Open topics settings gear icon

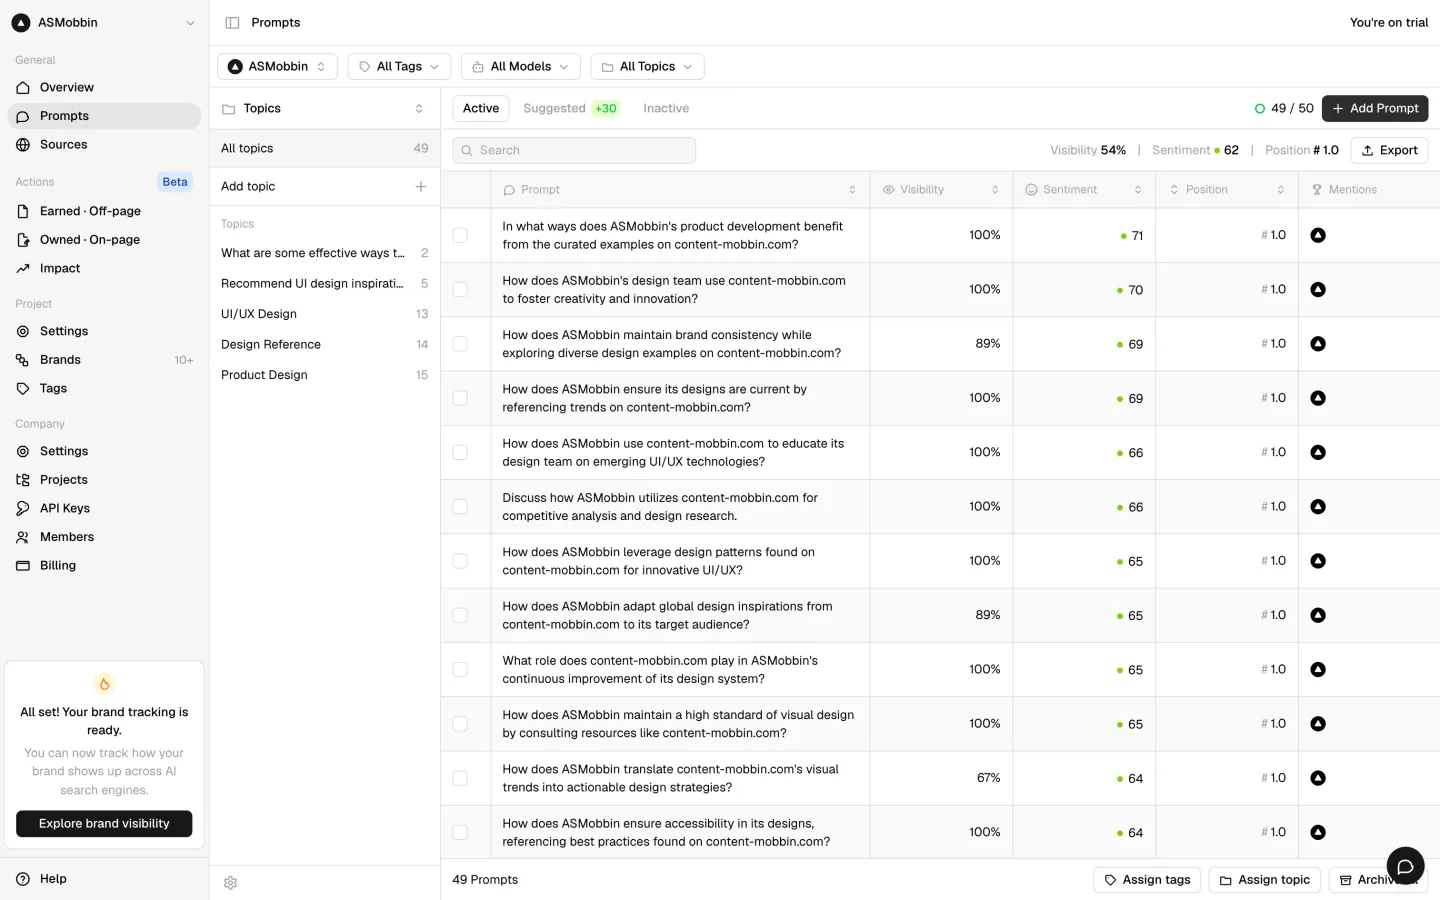point(230,883)
